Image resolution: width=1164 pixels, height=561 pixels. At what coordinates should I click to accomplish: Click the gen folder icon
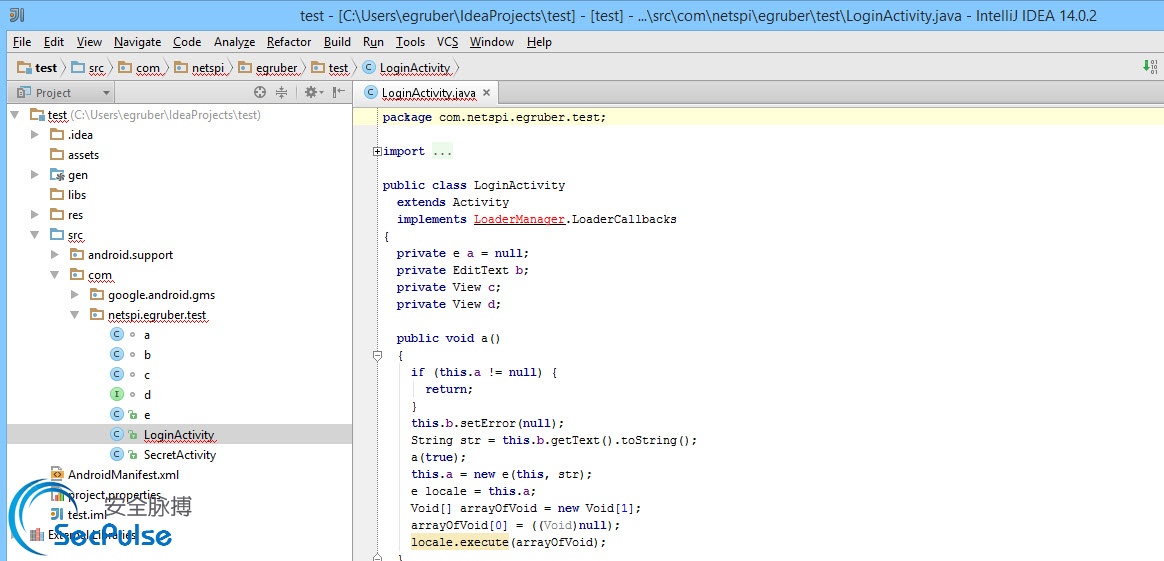pos(56,174)
